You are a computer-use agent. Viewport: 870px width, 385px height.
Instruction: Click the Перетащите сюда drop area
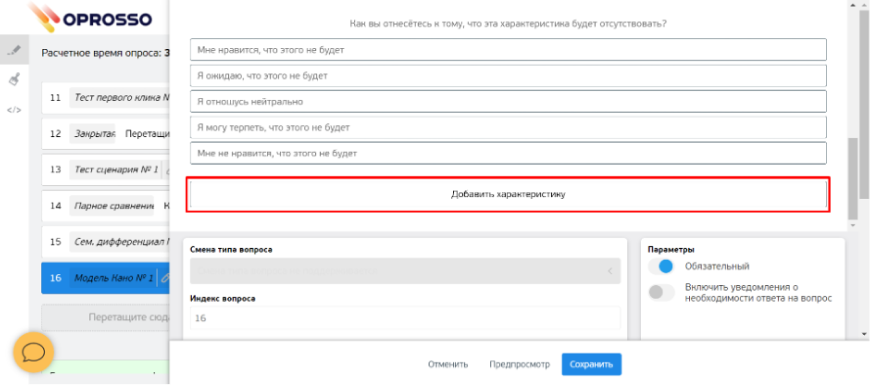click(105, 317)
